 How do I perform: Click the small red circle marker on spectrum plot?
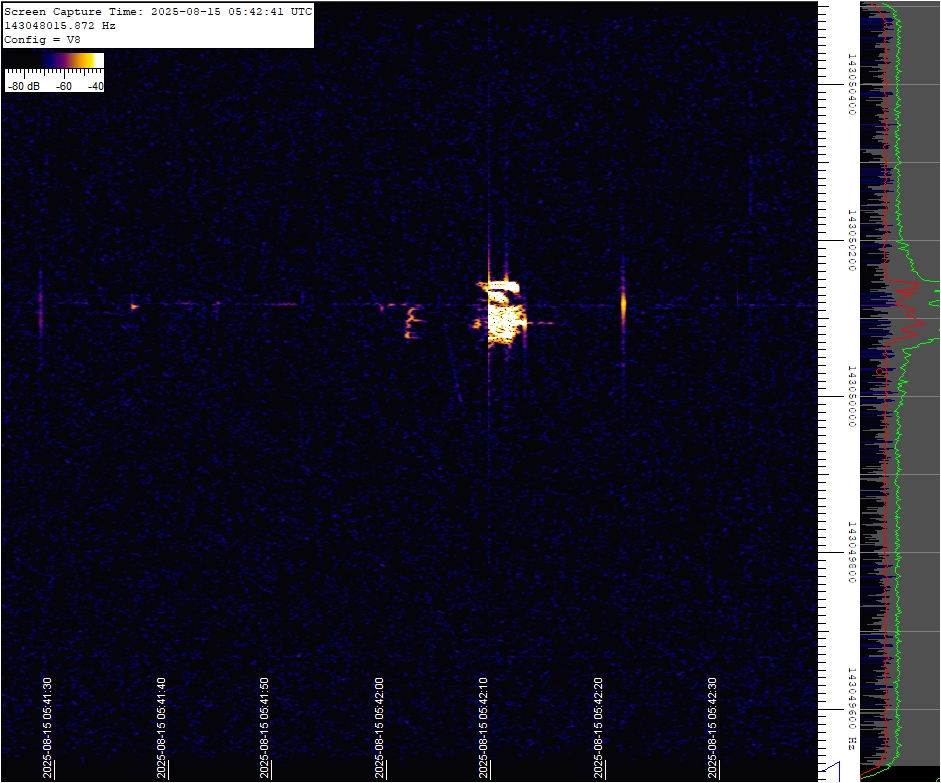(x=880, y=372)
